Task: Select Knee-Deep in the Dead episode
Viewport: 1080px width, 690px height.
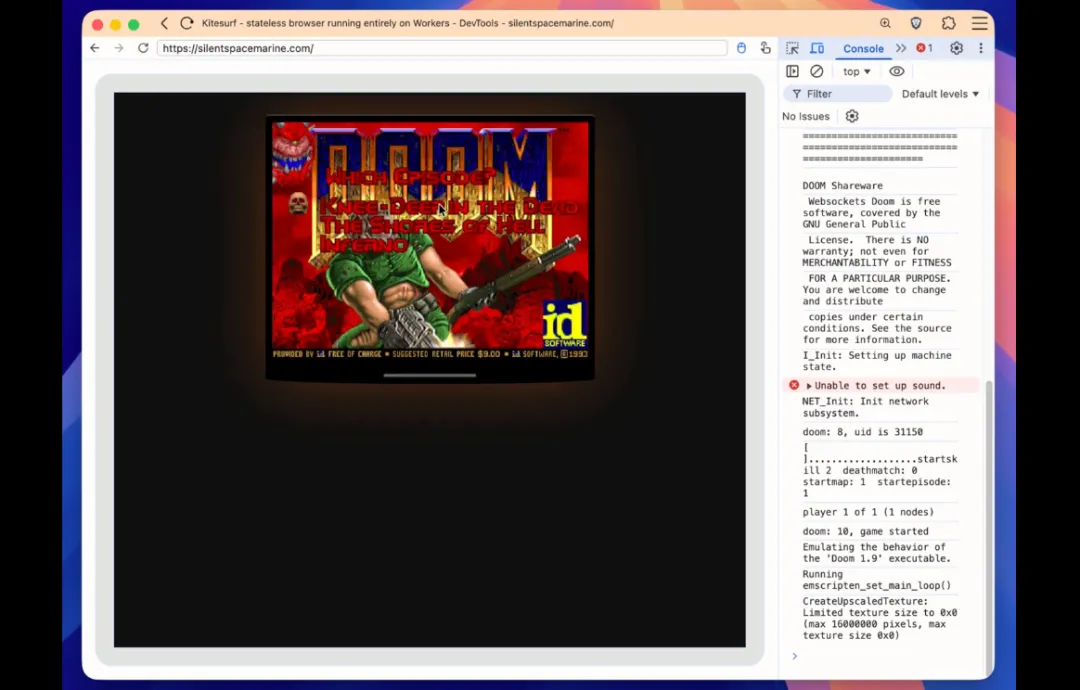Action: pos(448,206)
